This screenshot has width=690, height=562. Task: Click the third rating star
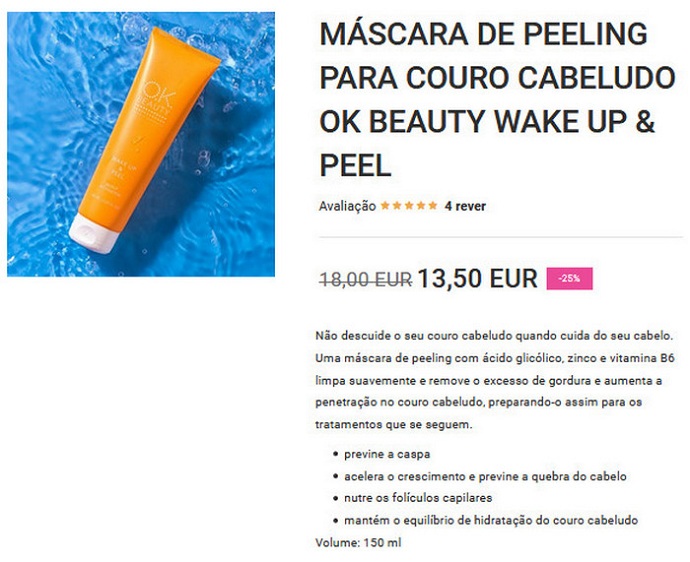(x=409, y=206)
